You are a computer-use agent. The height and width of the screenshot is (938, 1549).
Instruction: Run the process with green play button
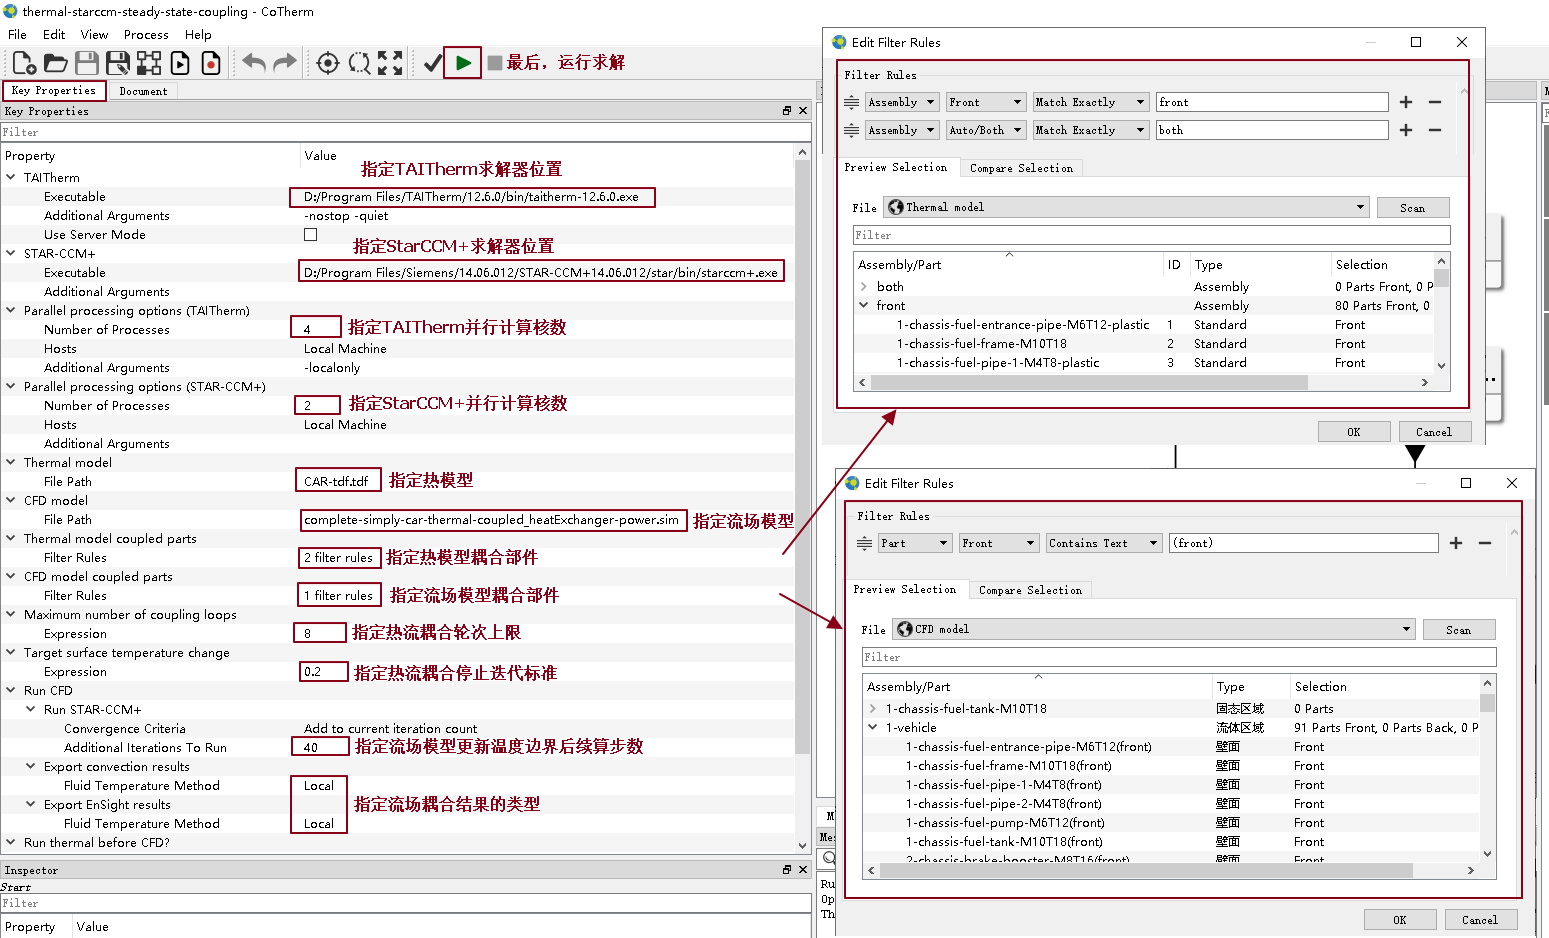pos(463,62)
